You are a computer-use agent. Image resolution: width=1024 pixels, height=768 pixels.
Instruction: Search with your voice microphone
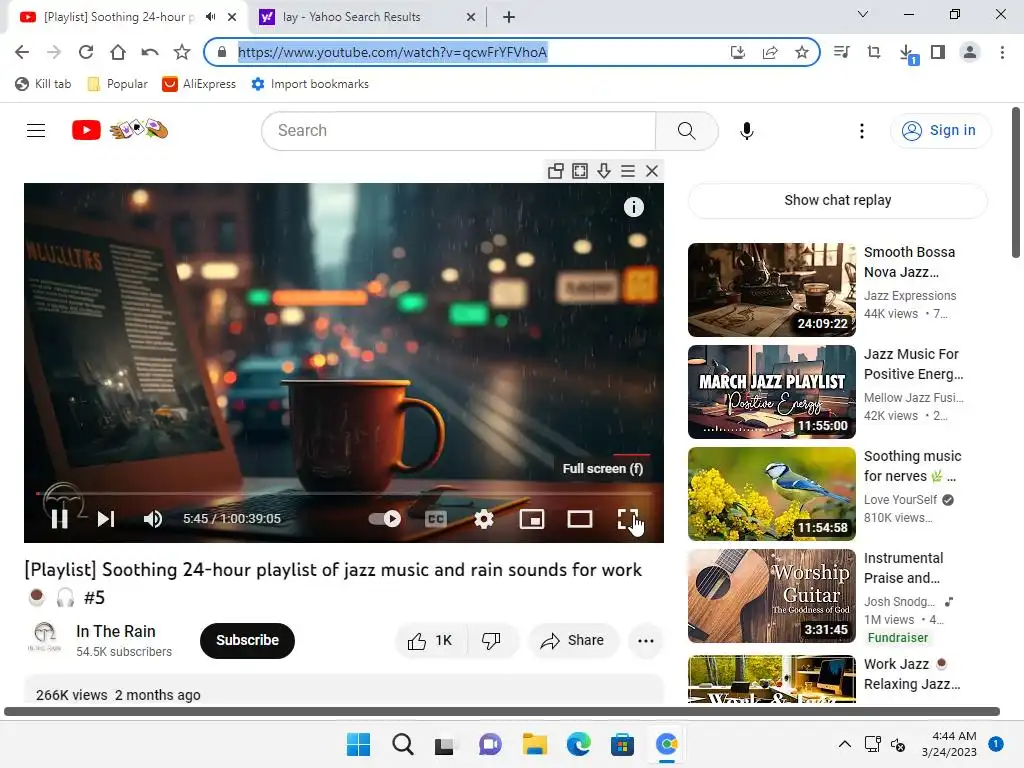[746, 131]
